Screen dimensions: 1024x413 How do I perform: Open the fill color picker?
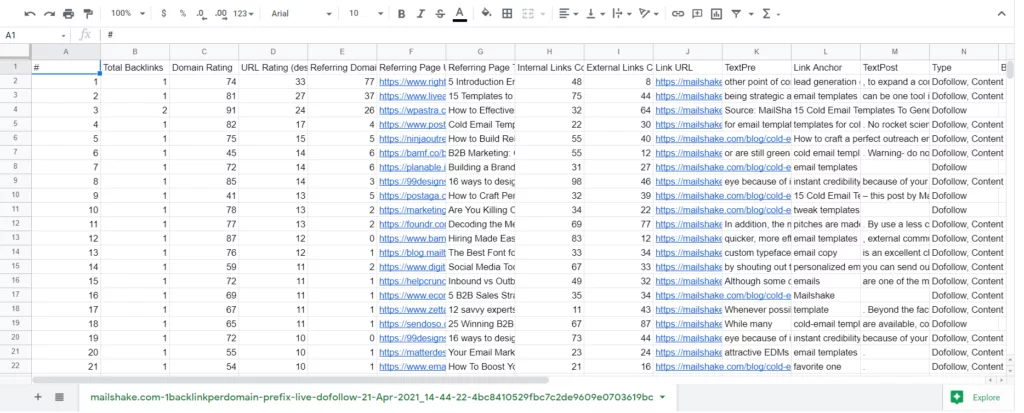pyautogui.click(x=486, y=14)
